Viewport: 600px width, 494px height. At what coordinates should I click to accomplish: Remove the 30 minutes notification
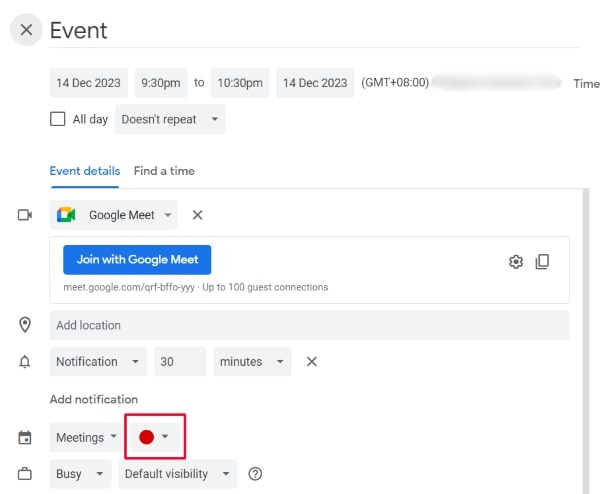pos(311,362)
